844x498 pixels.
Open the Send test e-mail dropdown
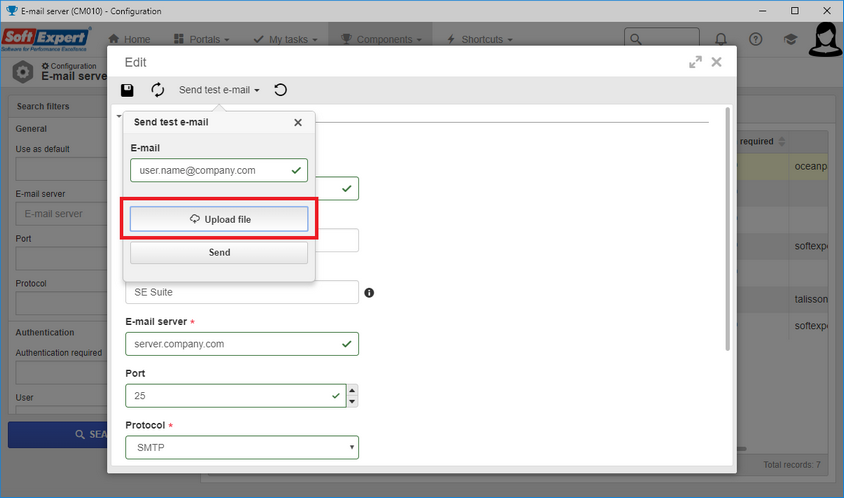tap(219, 90)
